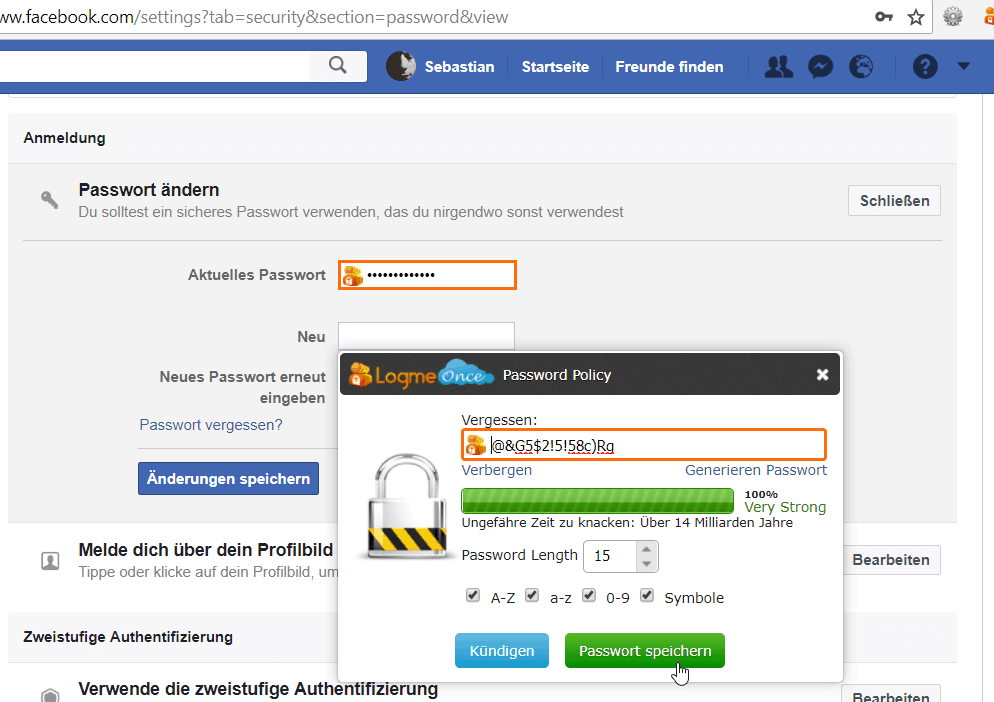This screenshot has width=994, height=702.
Task: Toggle the A-Z uppercase checkbox
Action: point(472,595)
